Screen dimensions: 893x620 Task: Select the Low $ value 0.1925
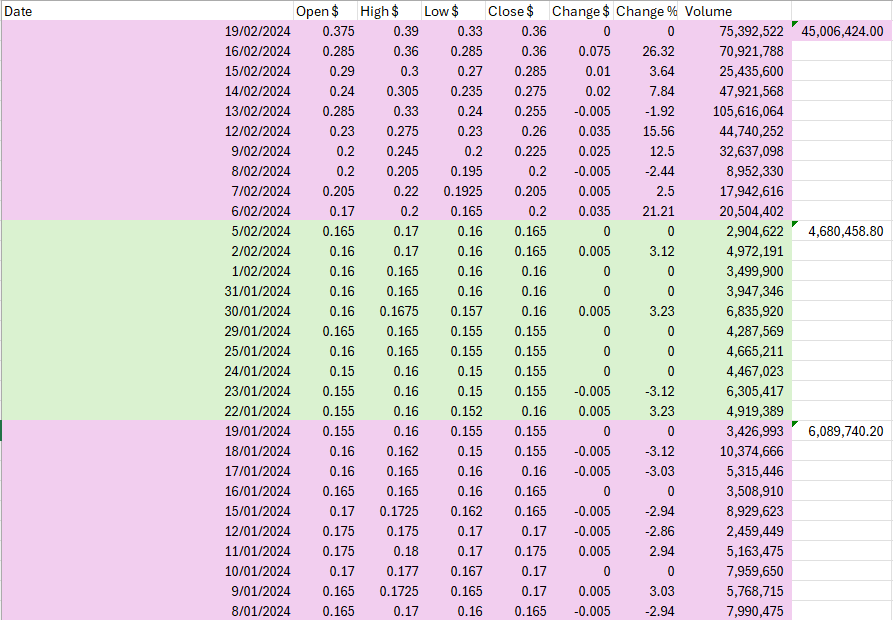click(x=450, y=191)
